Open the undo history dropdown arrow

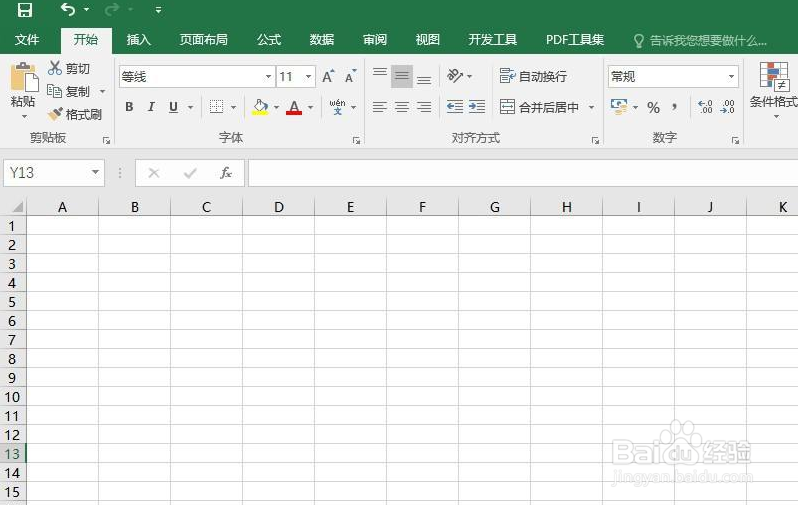click(87, 10)
